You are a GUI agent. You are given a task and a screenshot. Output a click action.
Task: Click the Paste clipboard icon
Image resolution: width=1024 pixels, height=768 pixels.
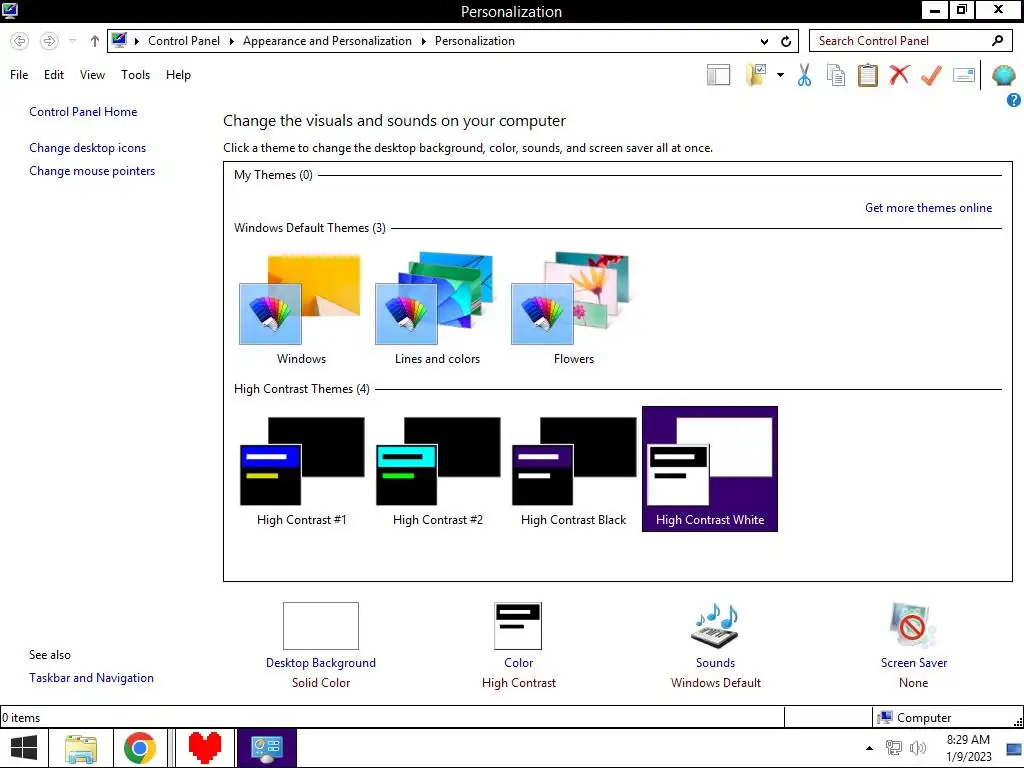(868, 74)
